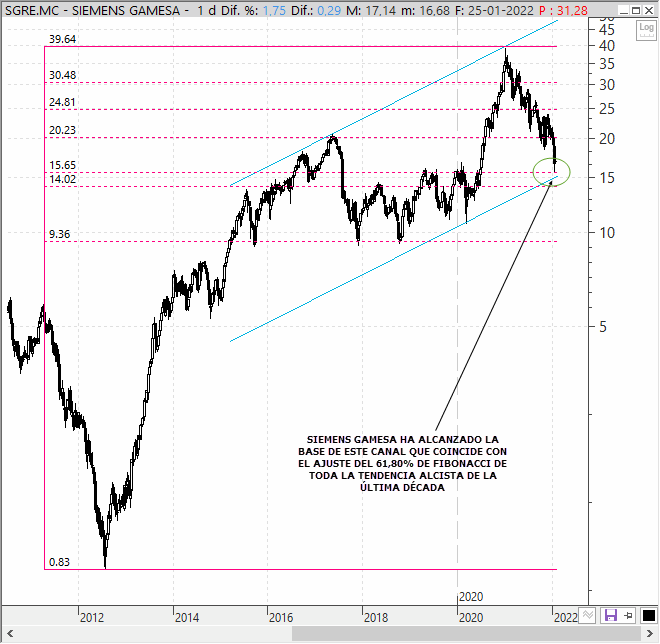
Task: Click the Dif. value 0,29
Action: coord(329,10)
